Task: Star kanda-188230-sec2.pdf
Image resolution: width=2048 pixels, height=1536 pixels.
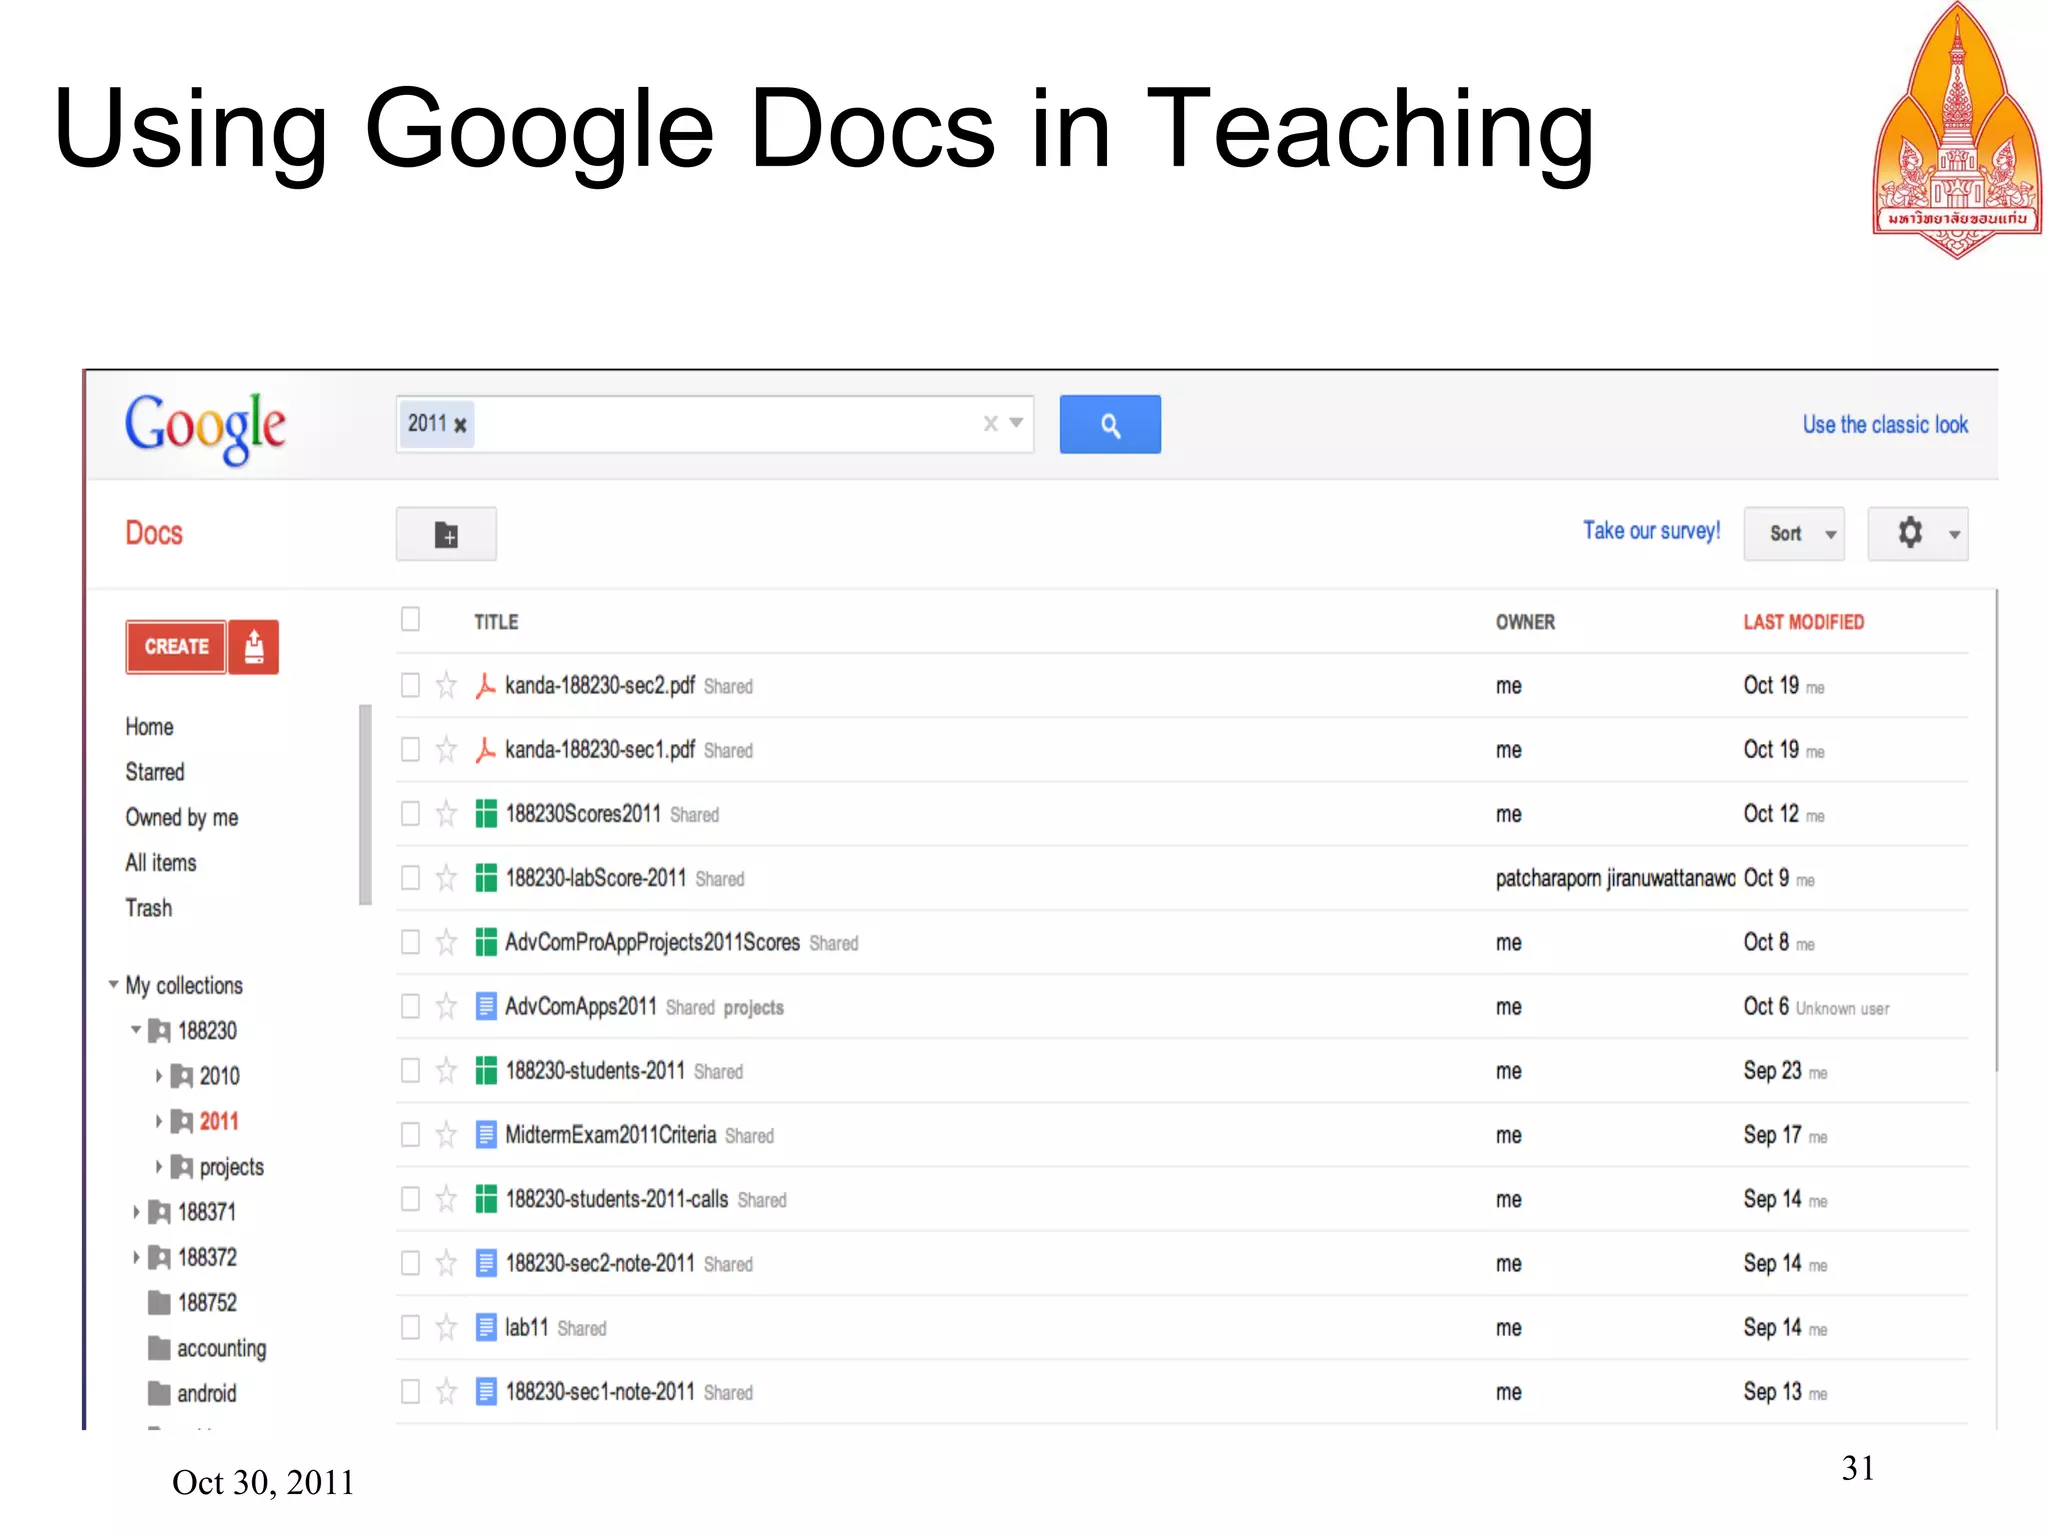Action: [x=446, y=686]
